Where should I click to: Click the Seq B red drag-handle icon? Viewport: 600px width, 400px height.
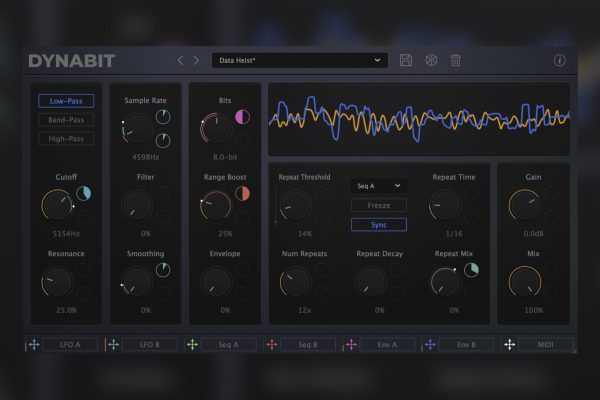(x=272, y=344)
